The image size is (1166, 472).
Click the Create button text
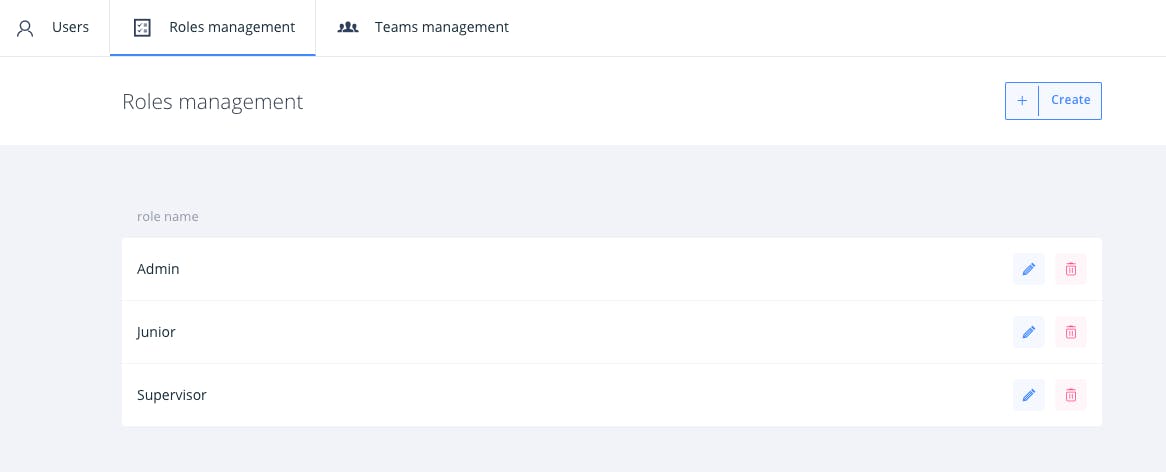(1070, 100)
